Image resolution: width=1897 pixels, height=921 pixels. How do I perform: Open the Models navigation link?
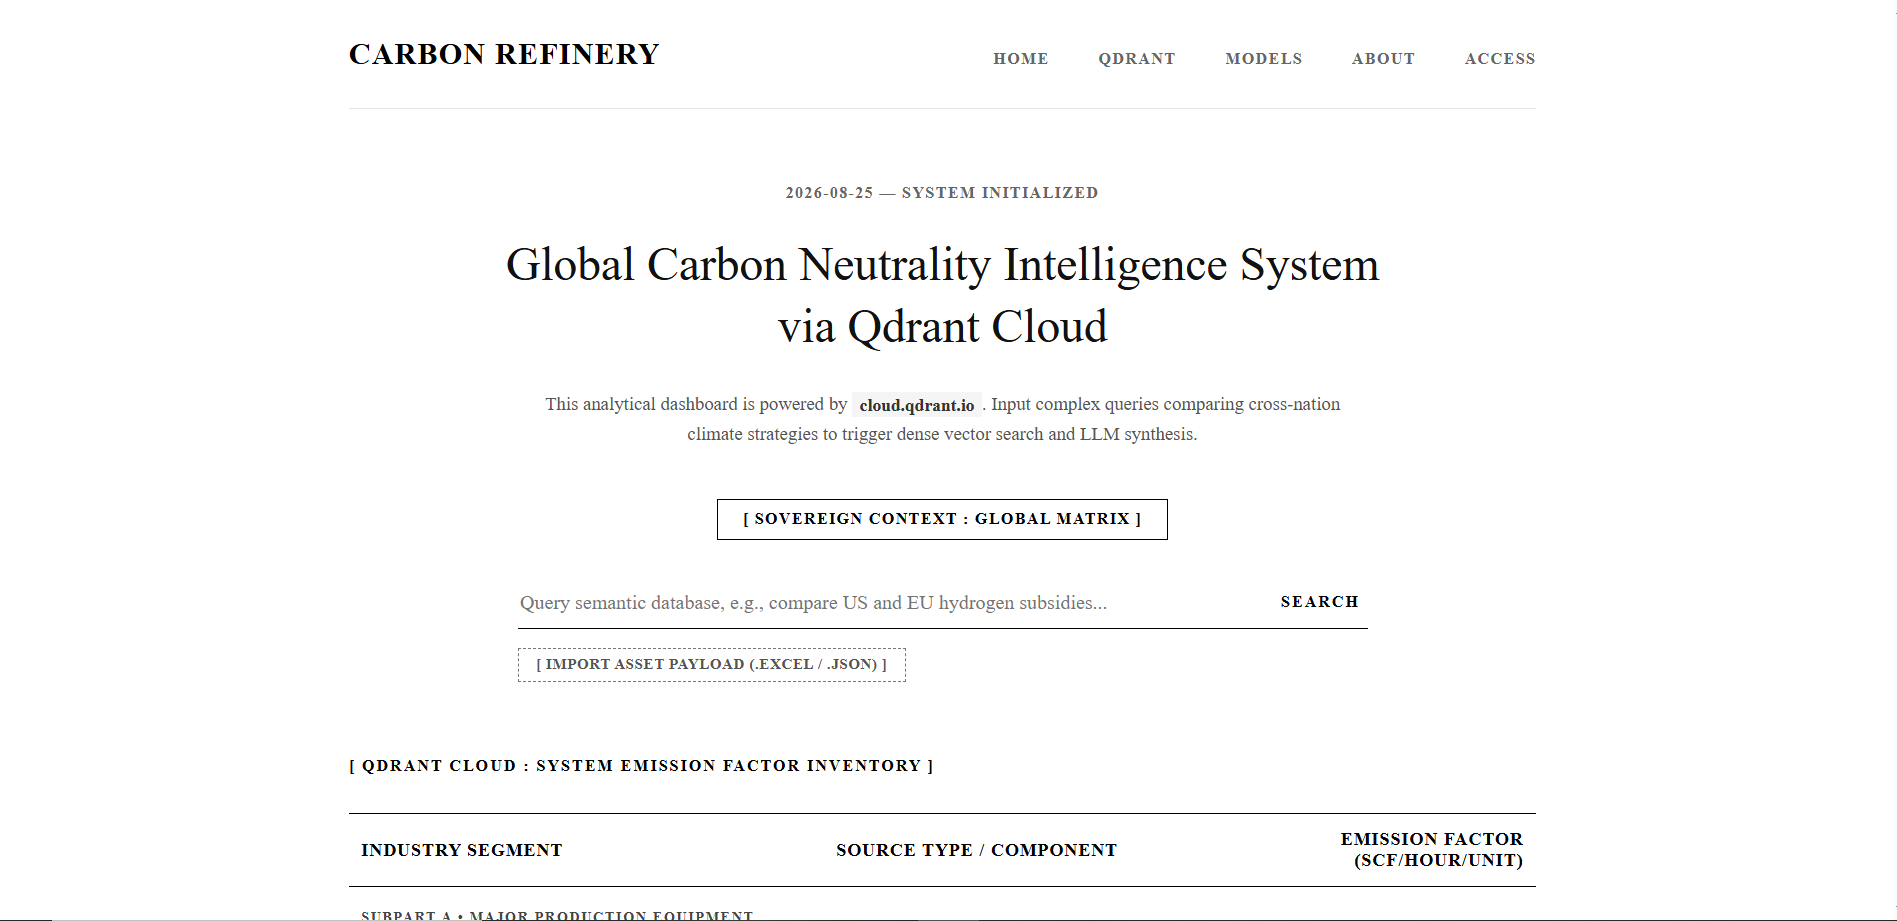[1264, 59]
